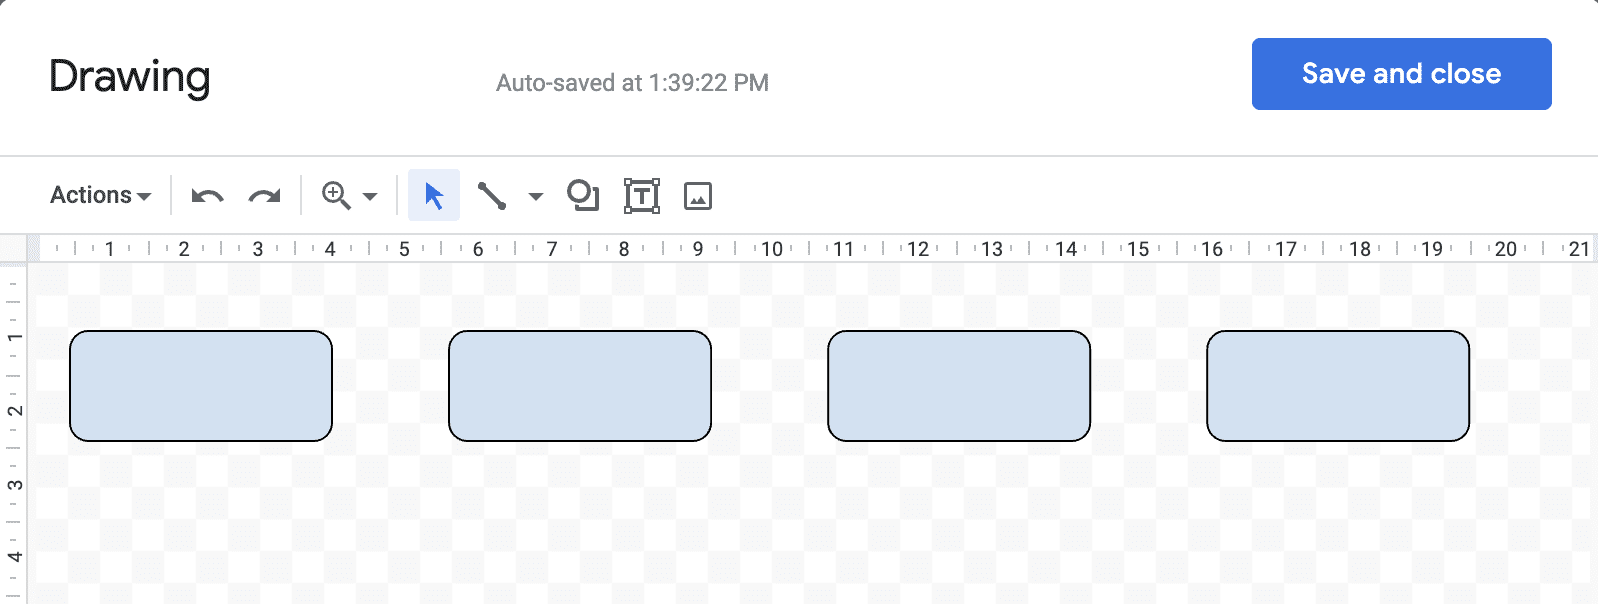
Task: Select the Redo icon
Action: point(263,196)
